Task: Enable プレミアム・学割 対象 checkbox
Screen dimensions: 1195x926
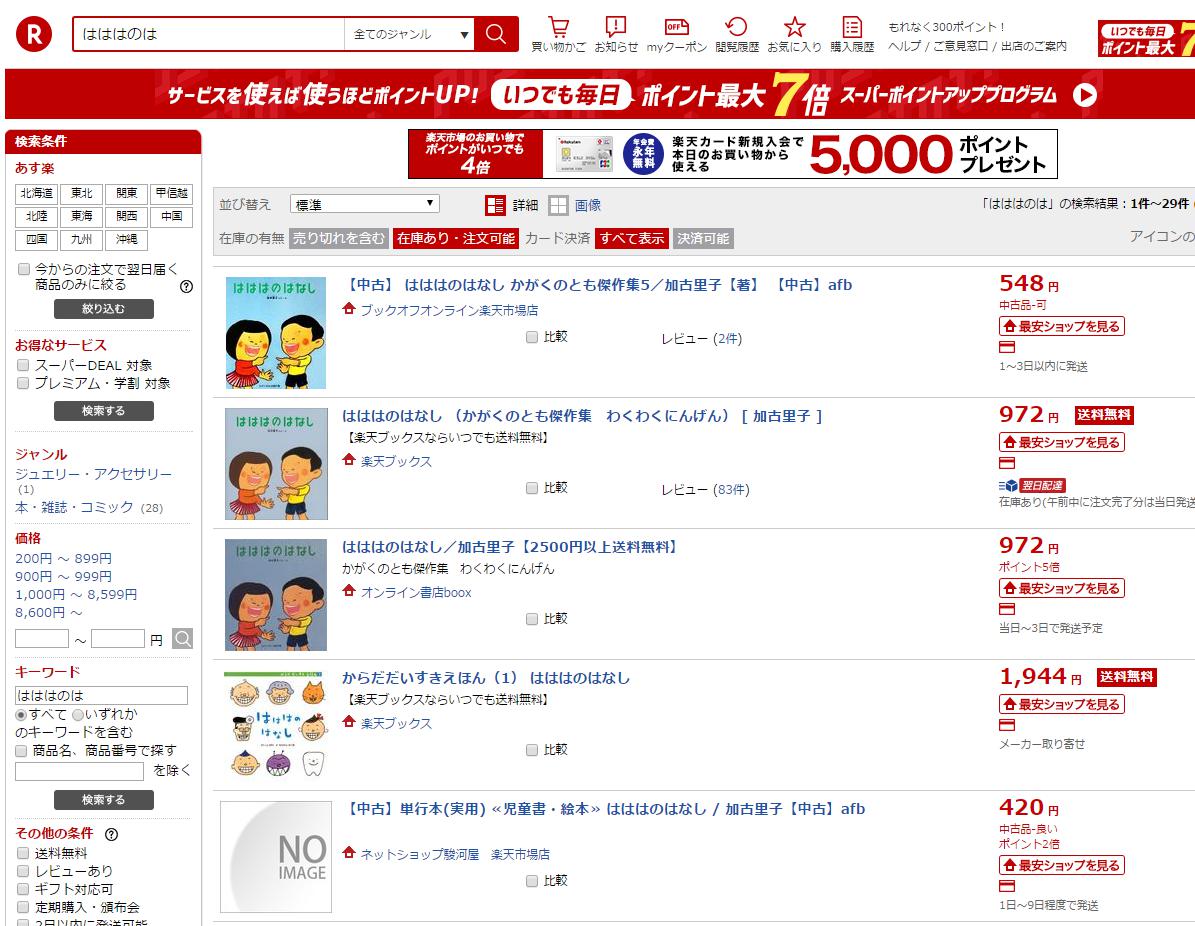Action: 23,383
